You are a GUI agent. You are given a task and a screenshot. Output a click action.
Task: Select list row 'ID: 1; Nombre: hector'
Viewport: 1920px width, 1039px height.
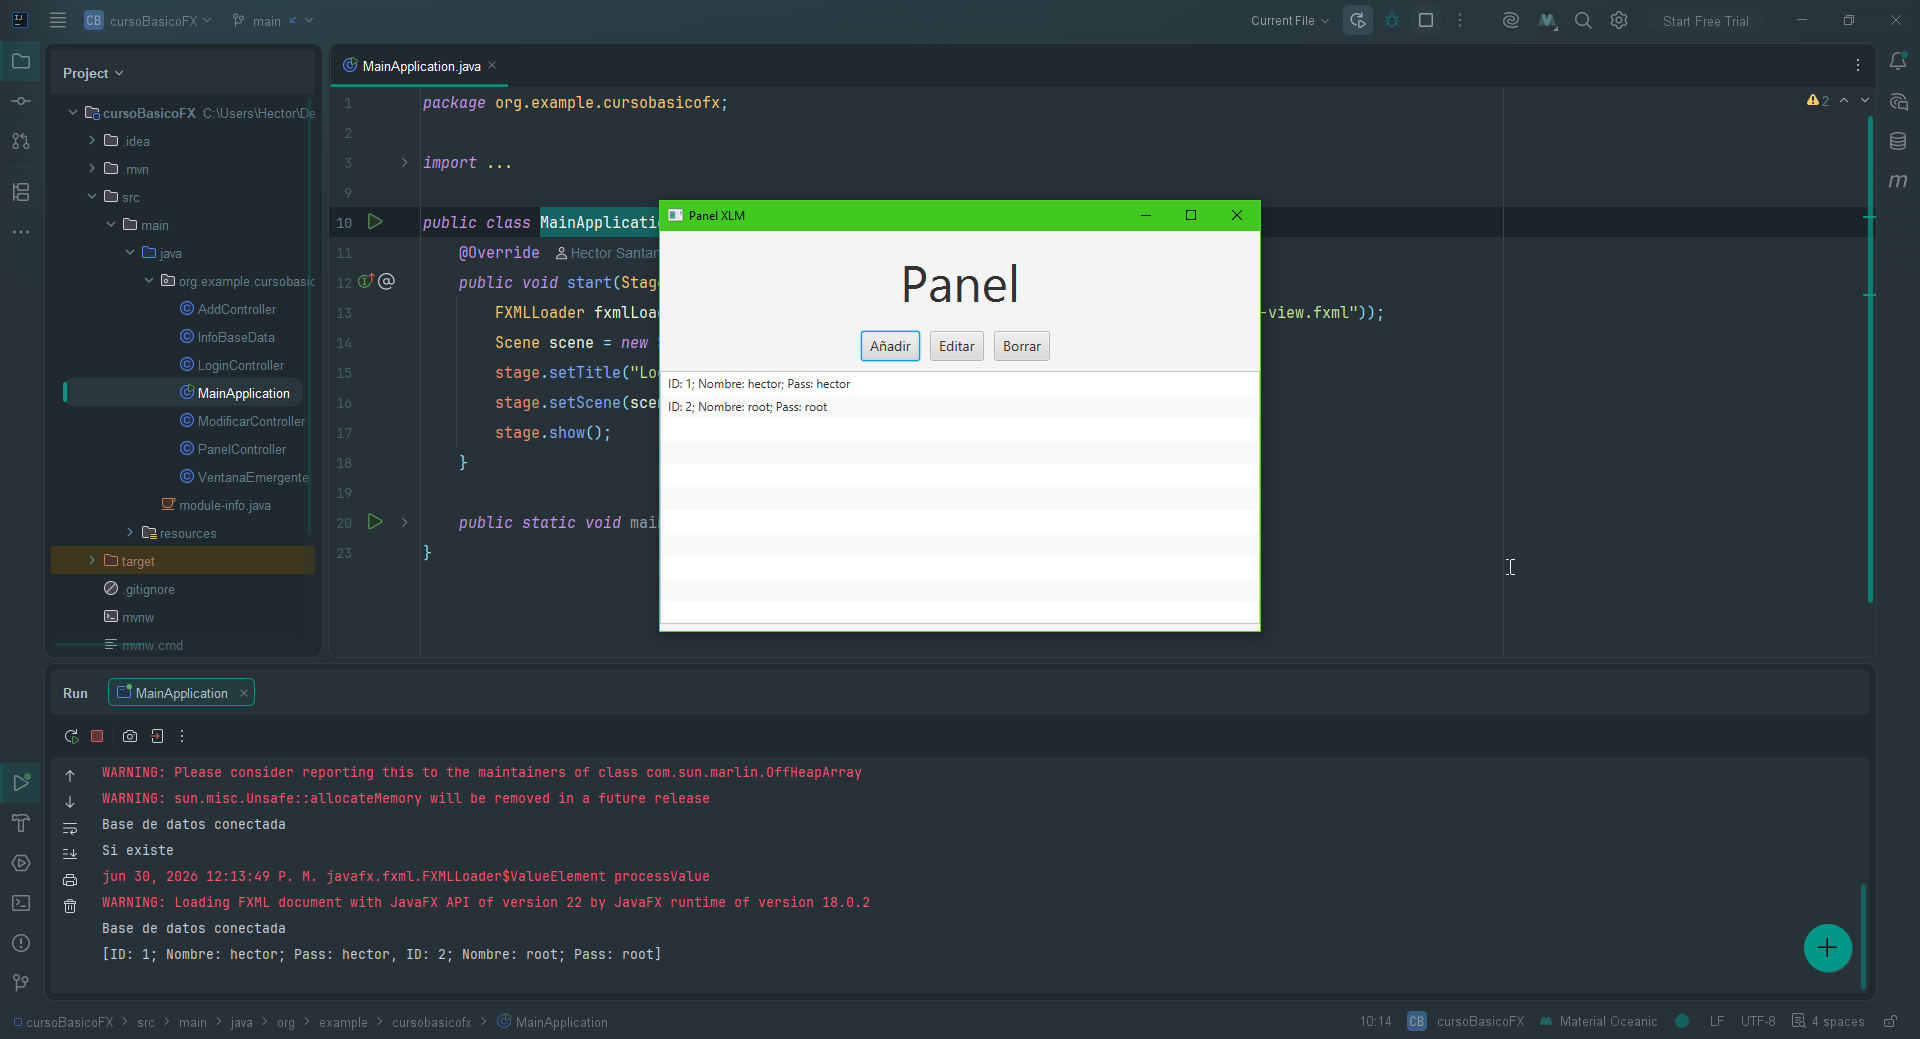coord(959,384)
